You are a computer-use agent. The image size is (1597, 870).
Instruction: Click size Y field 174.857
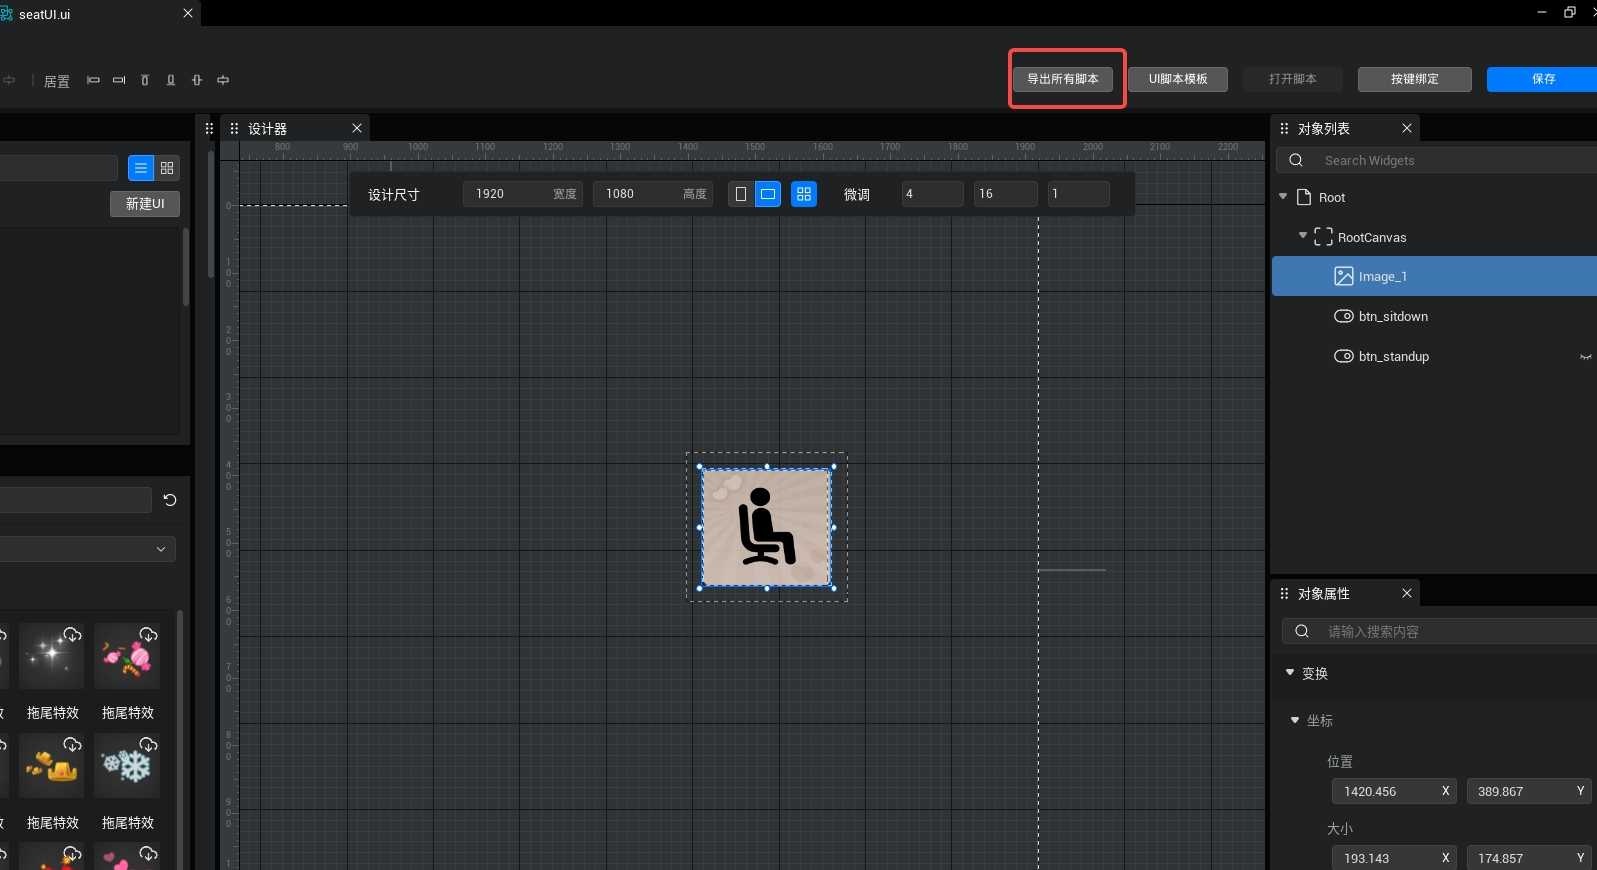click(1528, 858)
